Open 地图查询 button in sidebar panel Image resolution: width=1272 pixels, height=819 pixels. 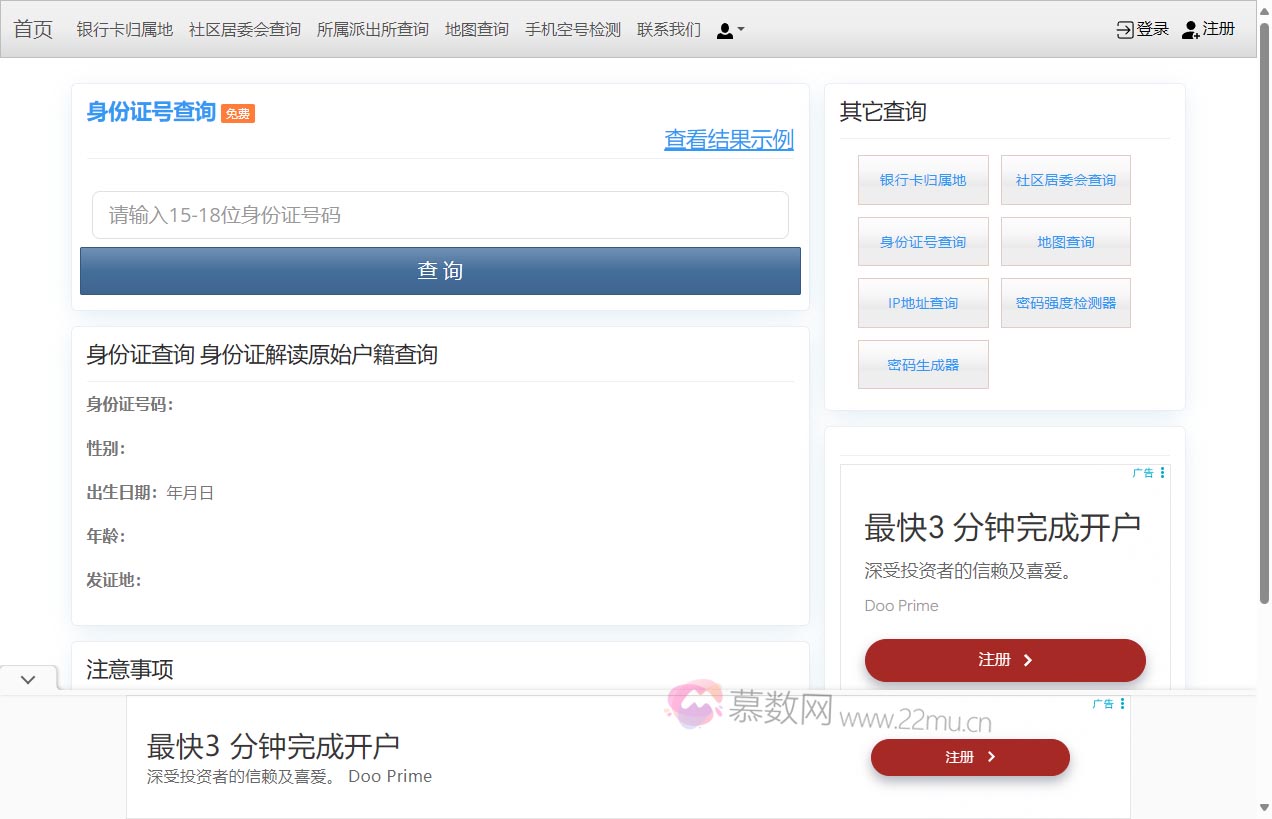[x=1065, y=242]
